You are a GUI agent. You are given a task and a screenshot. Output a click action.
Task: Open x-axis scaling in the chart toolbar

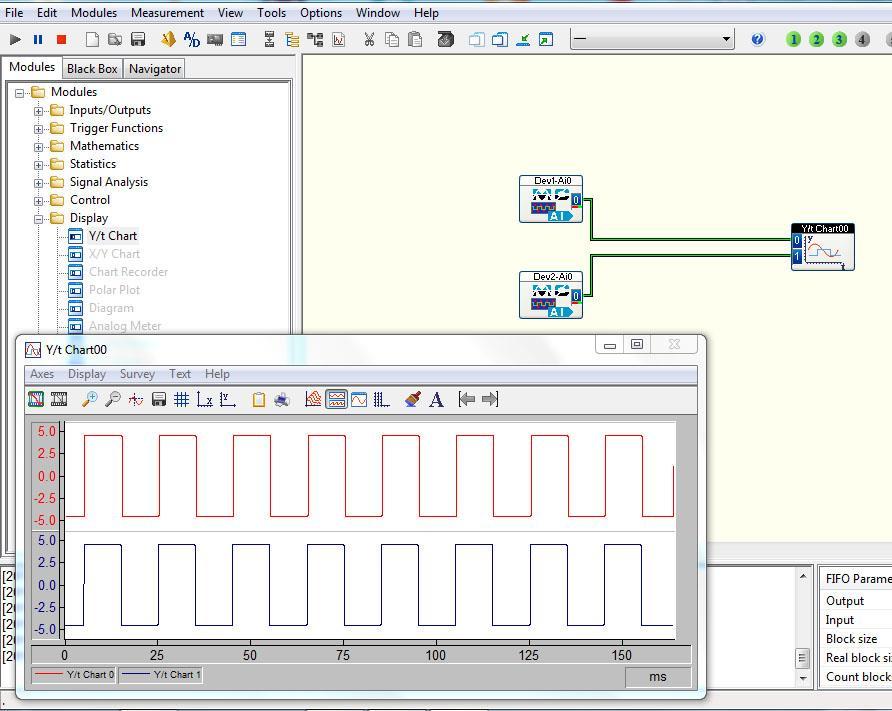[204, 400]
